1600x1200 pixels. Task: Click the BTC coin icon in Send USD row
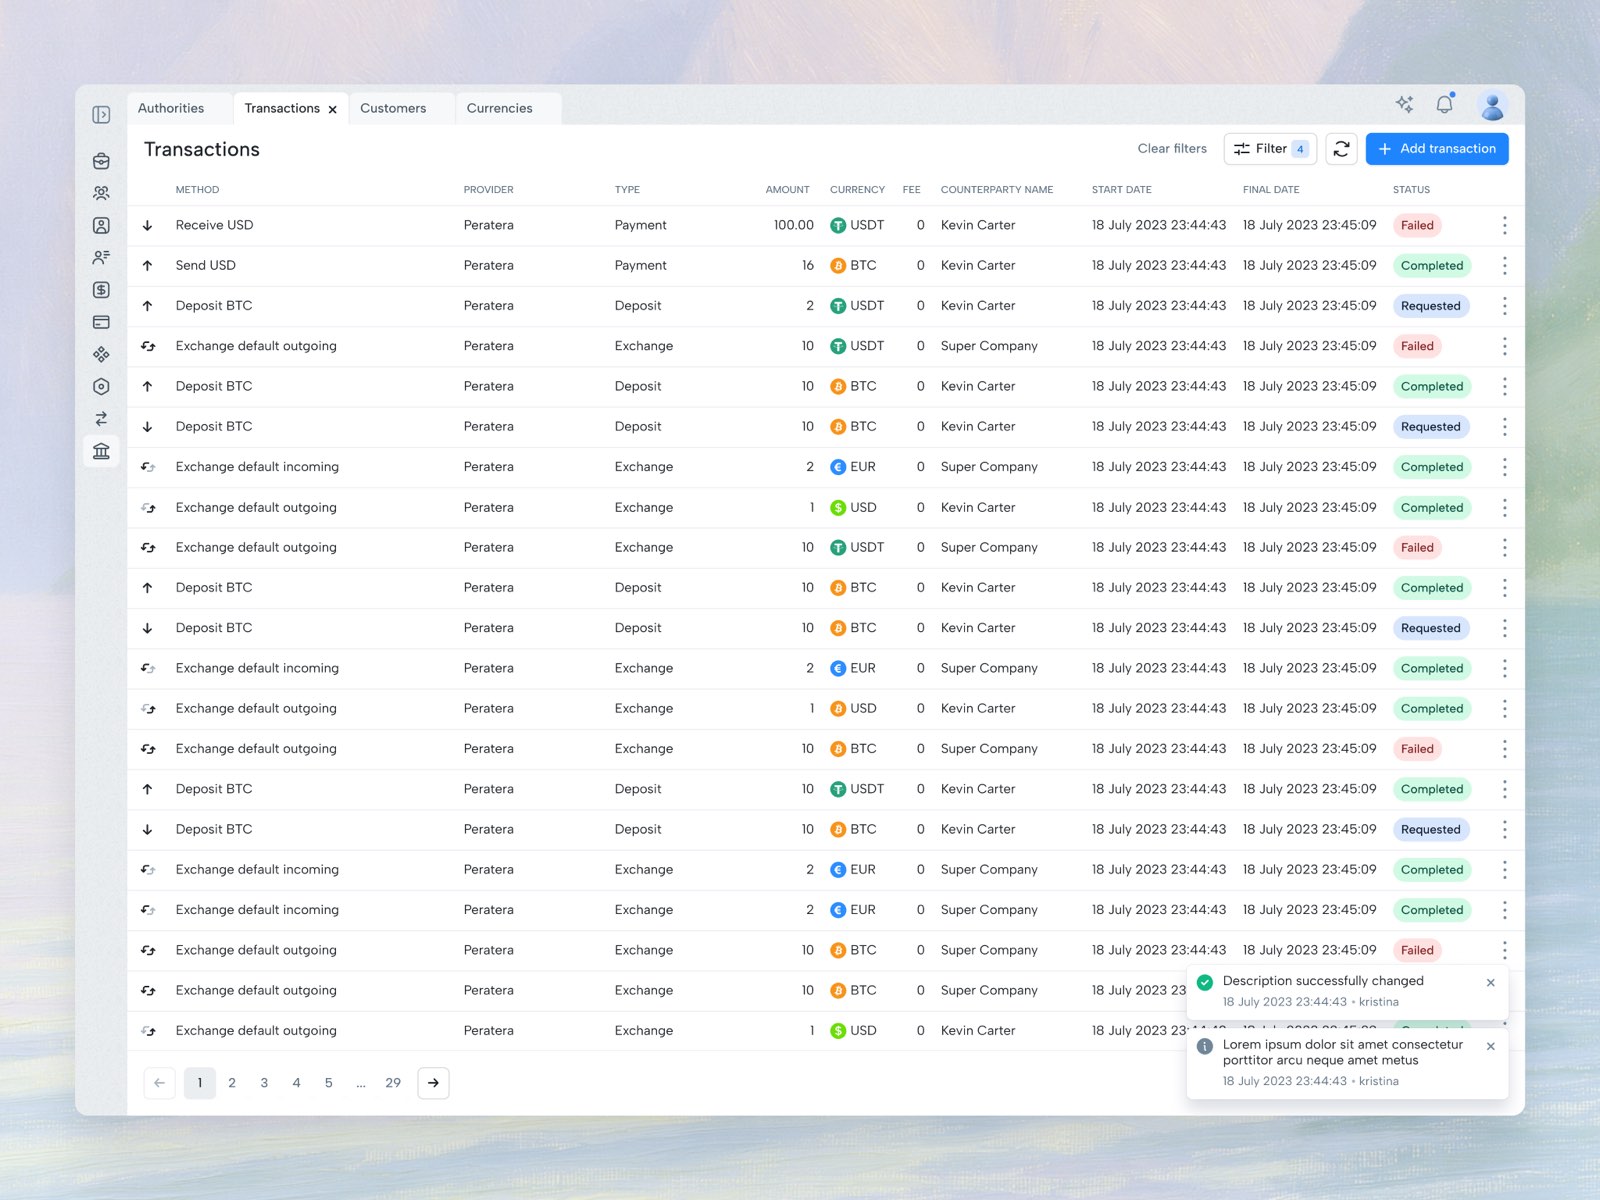click(x=838, y=266)
